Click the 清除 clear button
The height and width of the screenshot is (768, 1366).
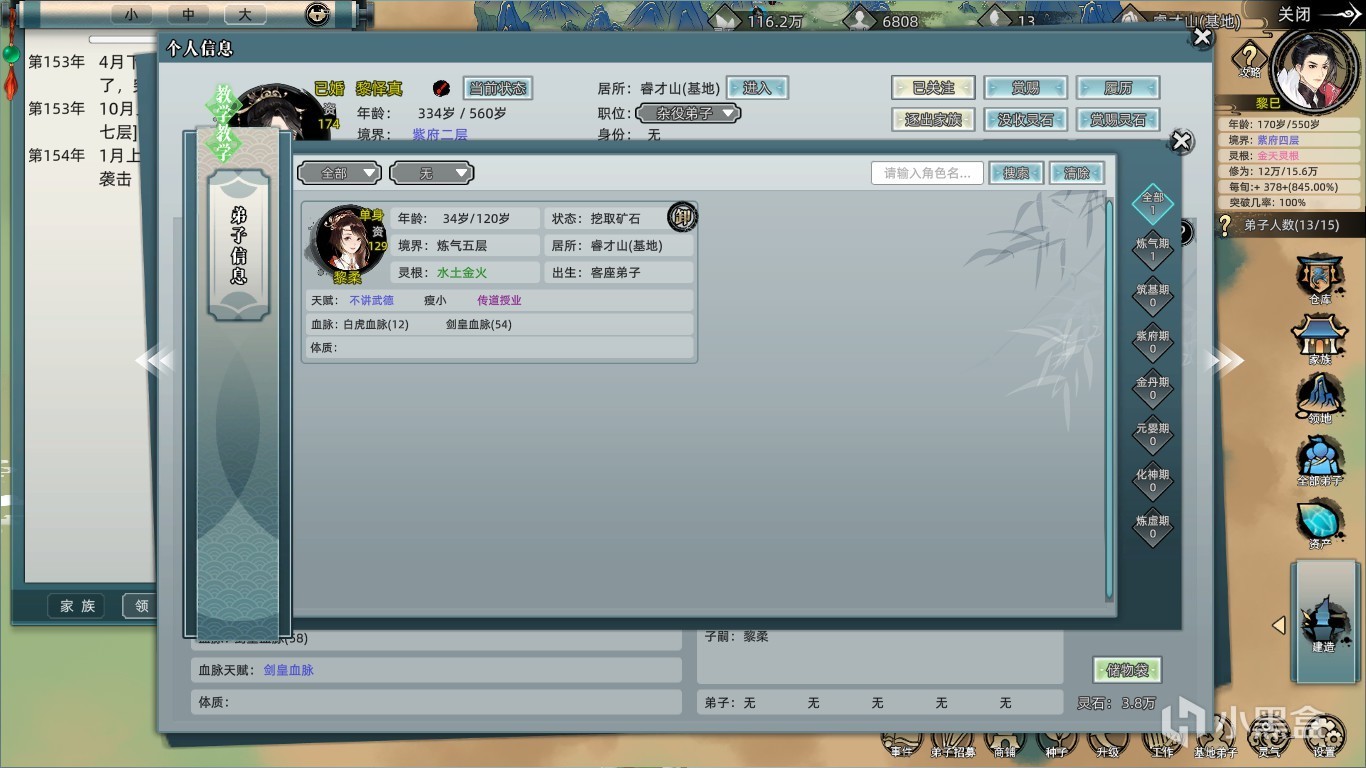click(x=1077, y=173)
